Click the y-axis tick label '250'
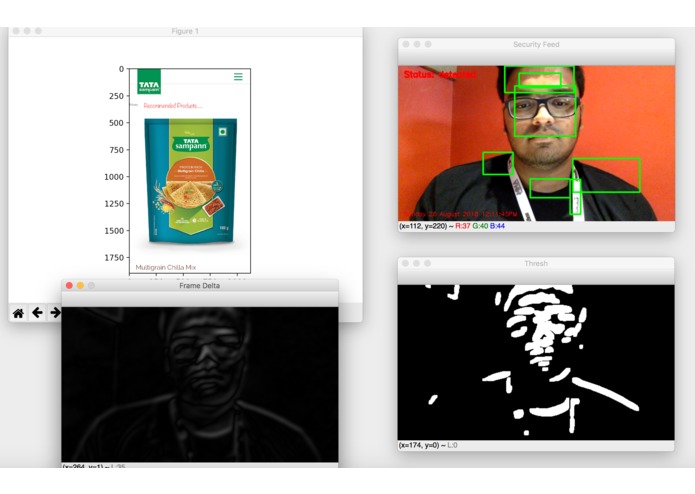Image resolution: width=695 pixels, height=494 pixels. [116, 96]
